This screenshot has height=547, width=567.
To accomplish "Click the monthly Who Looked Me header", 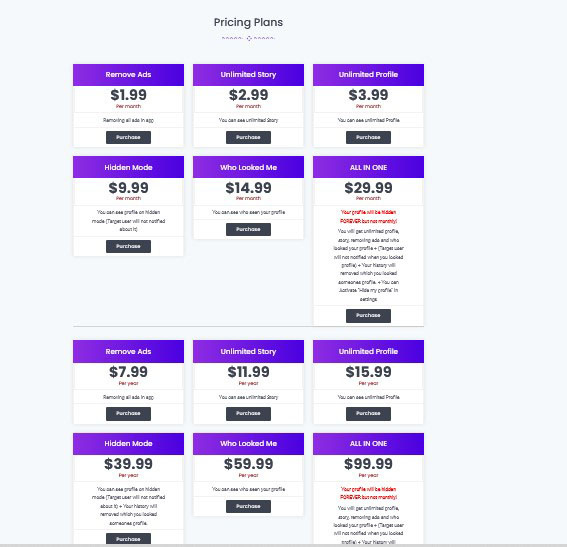I will (x=248, y=167).
